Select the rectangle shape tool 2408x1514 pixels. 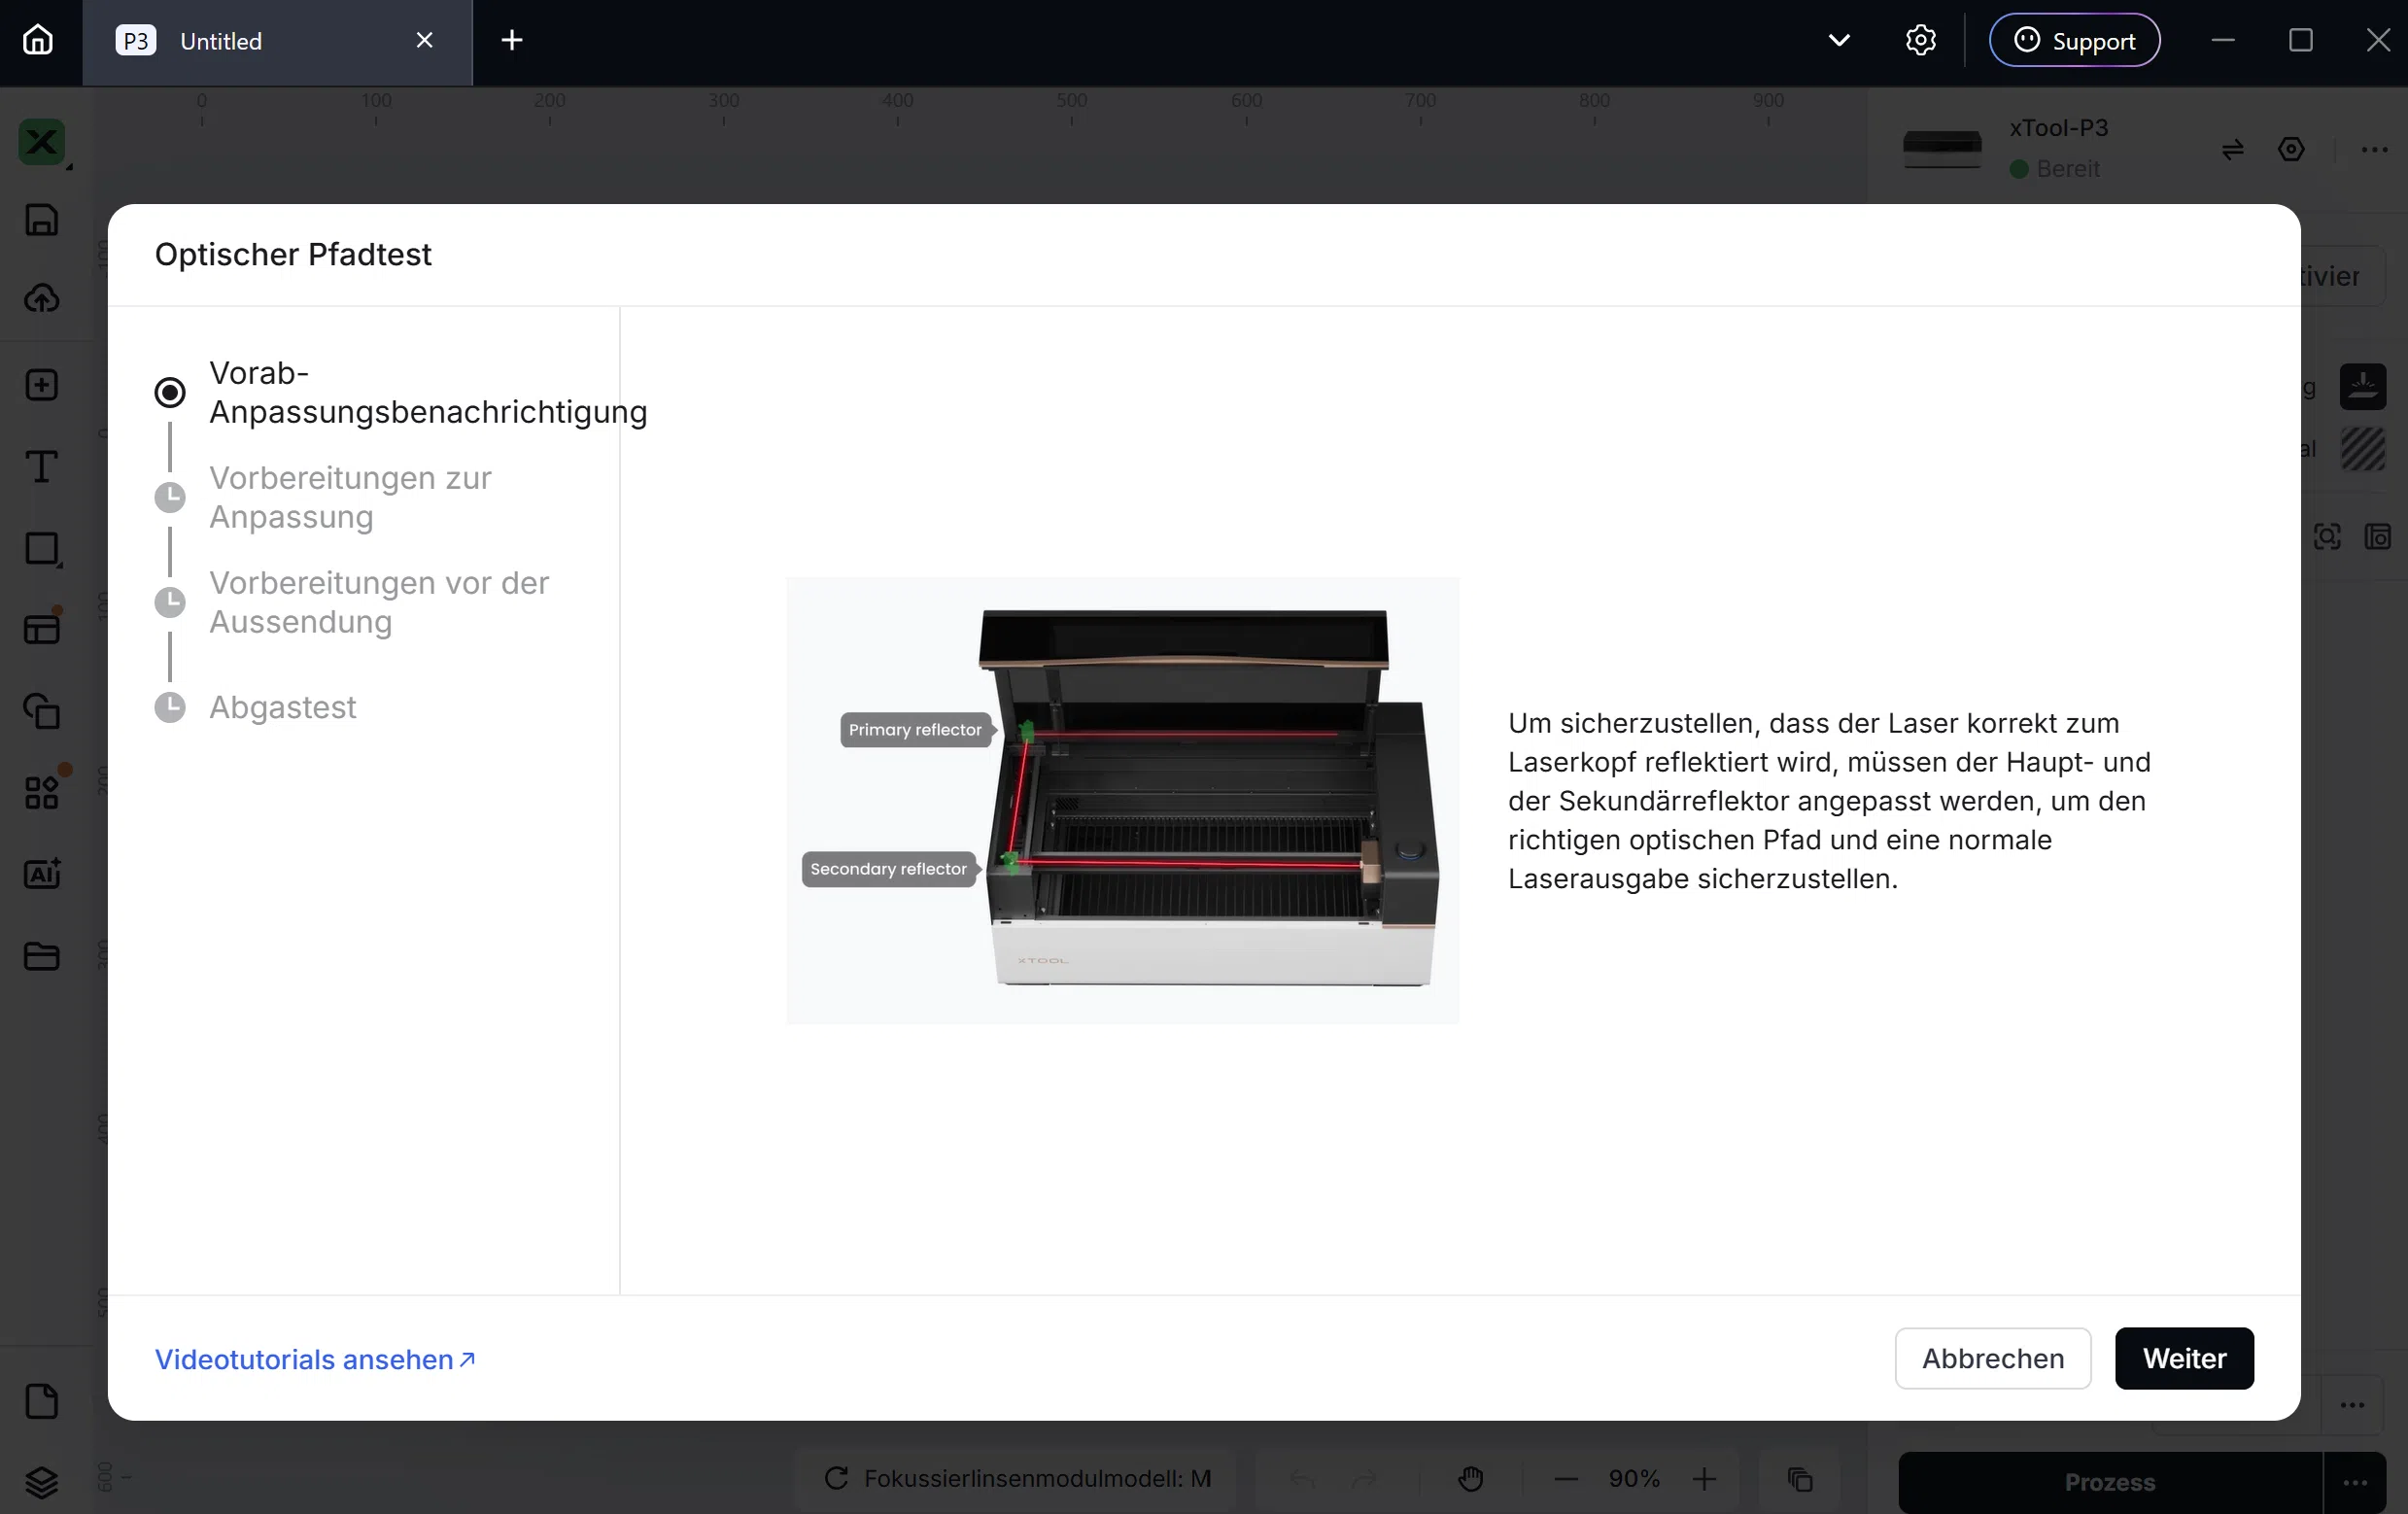(x=42, y=548)
